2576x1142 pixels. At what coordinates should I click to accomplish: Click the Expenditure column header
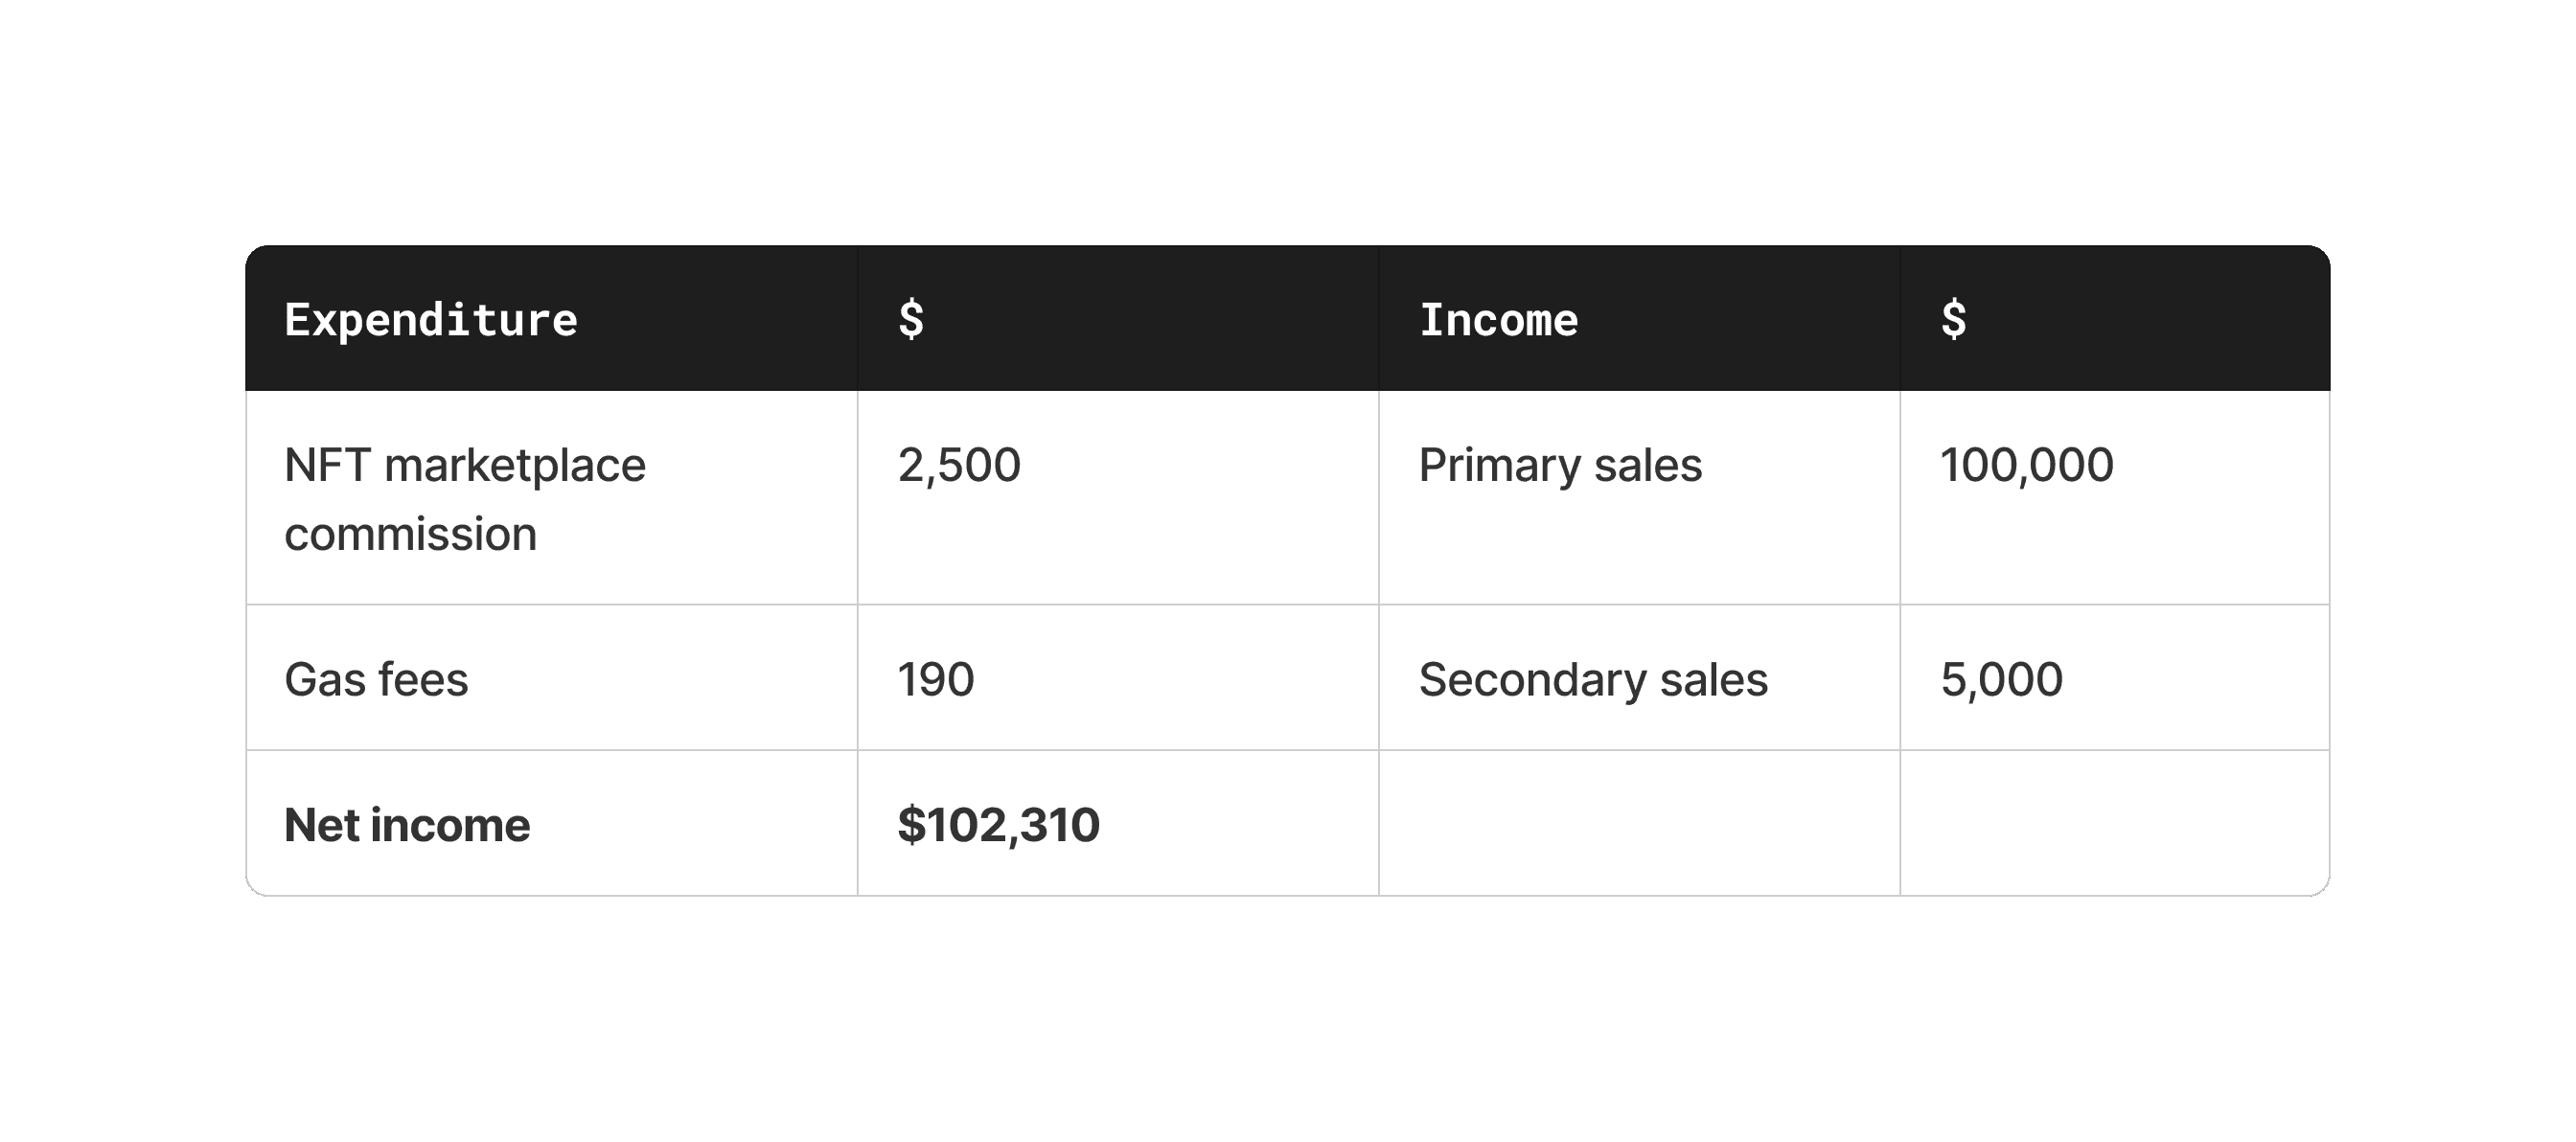pos(431,320)
